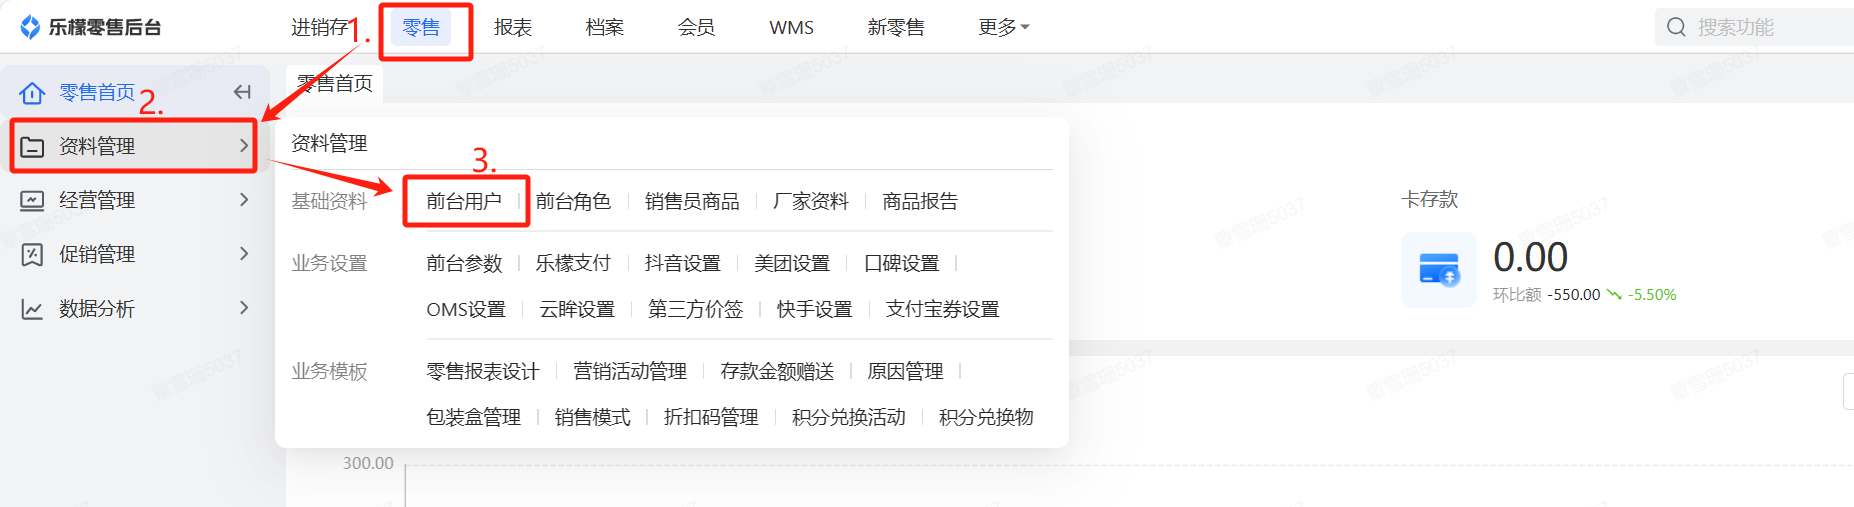
Task: Open 前台参数 link
Action: (464, 263)
